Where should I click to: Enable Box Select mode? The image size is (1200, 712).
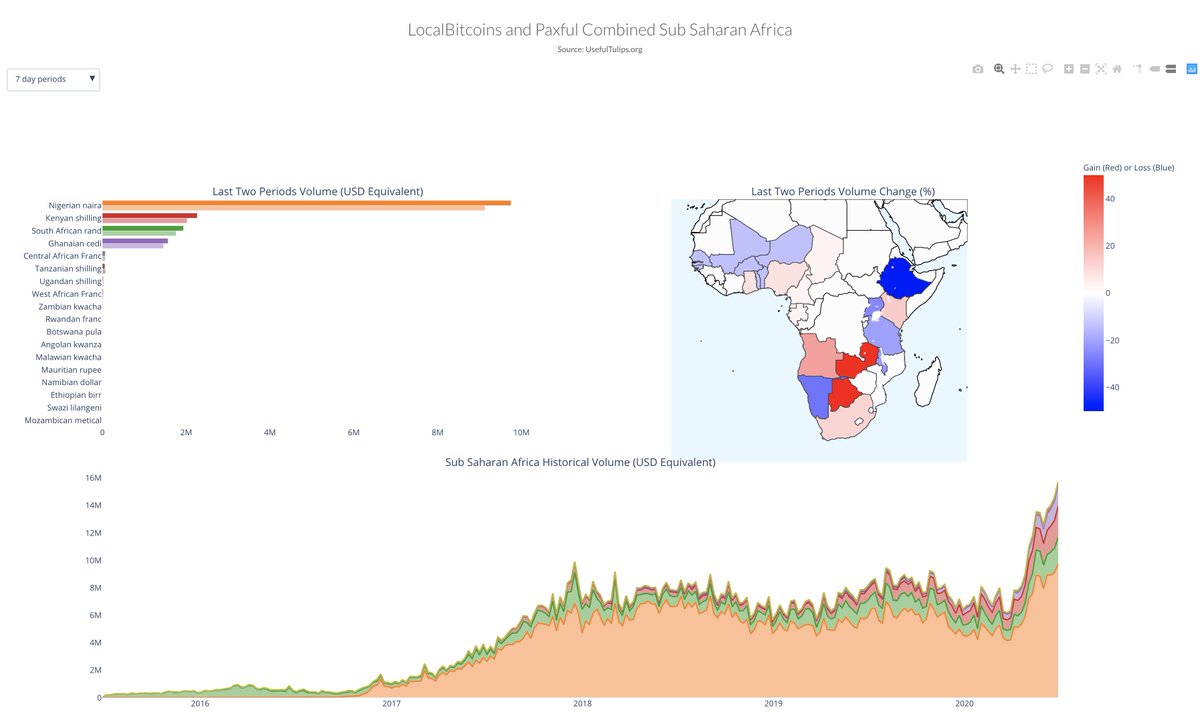pyautogui.click(x=1031, y=68)
